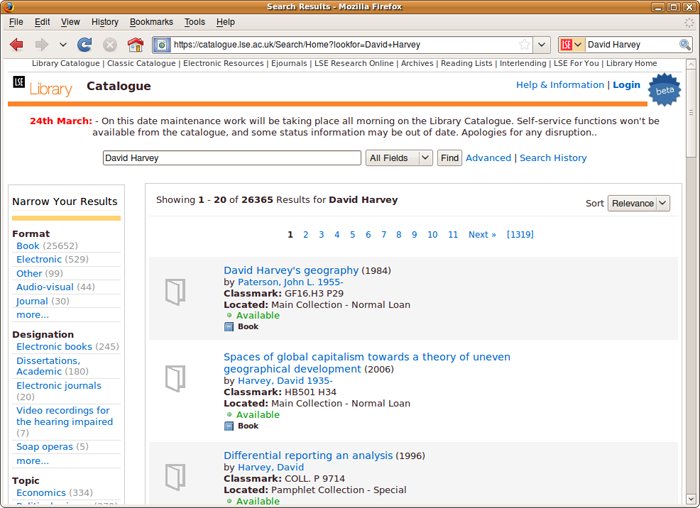Viewport: 700px width, 508px height.
Task: Click the scrollbar down arrow
Action: 691,499
